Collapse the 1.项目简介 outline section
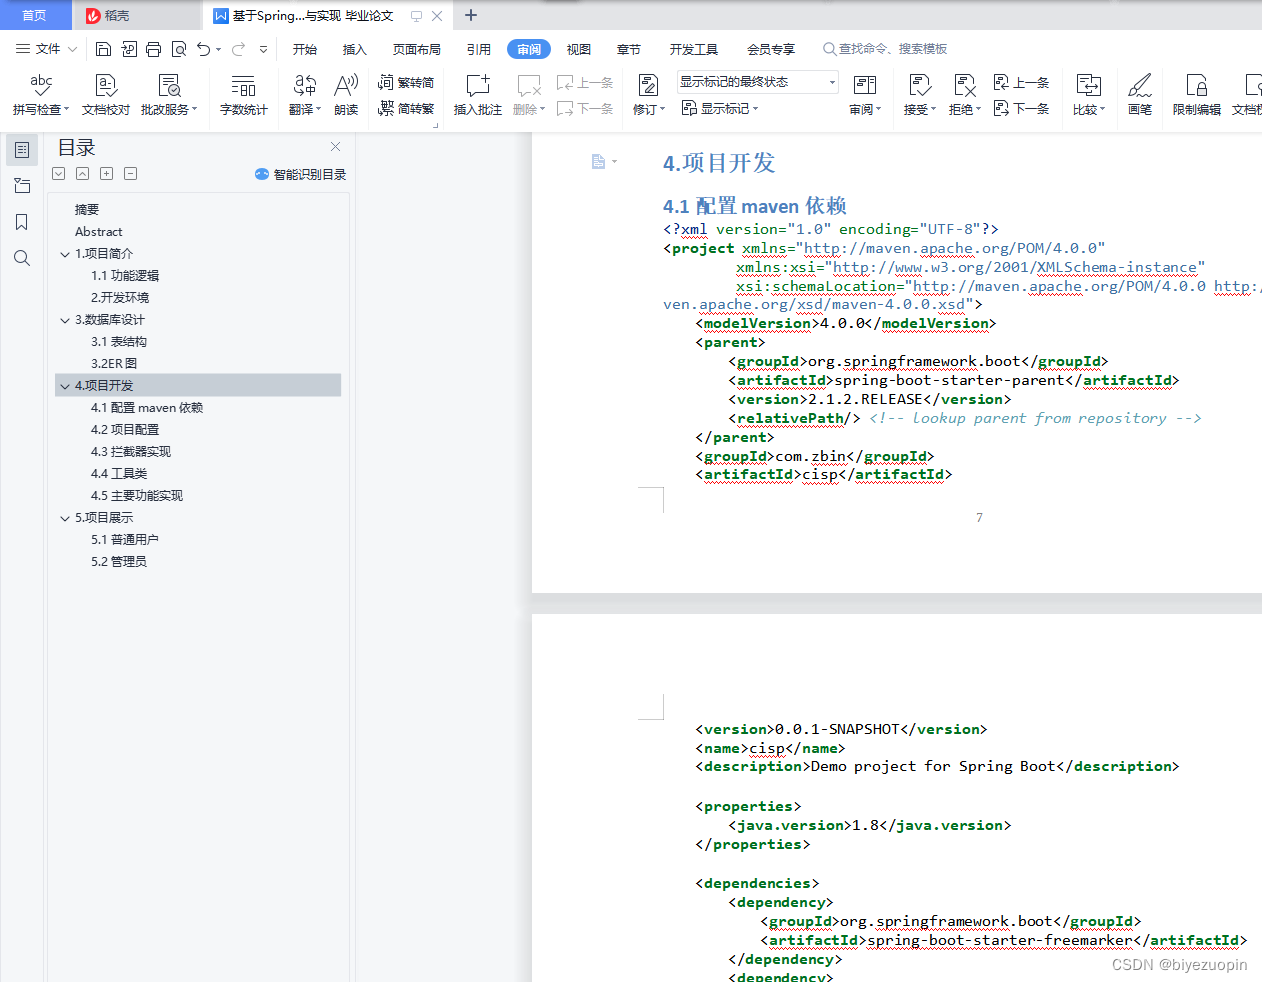This screenshot has height=982, width=1262. click(65, 254)
